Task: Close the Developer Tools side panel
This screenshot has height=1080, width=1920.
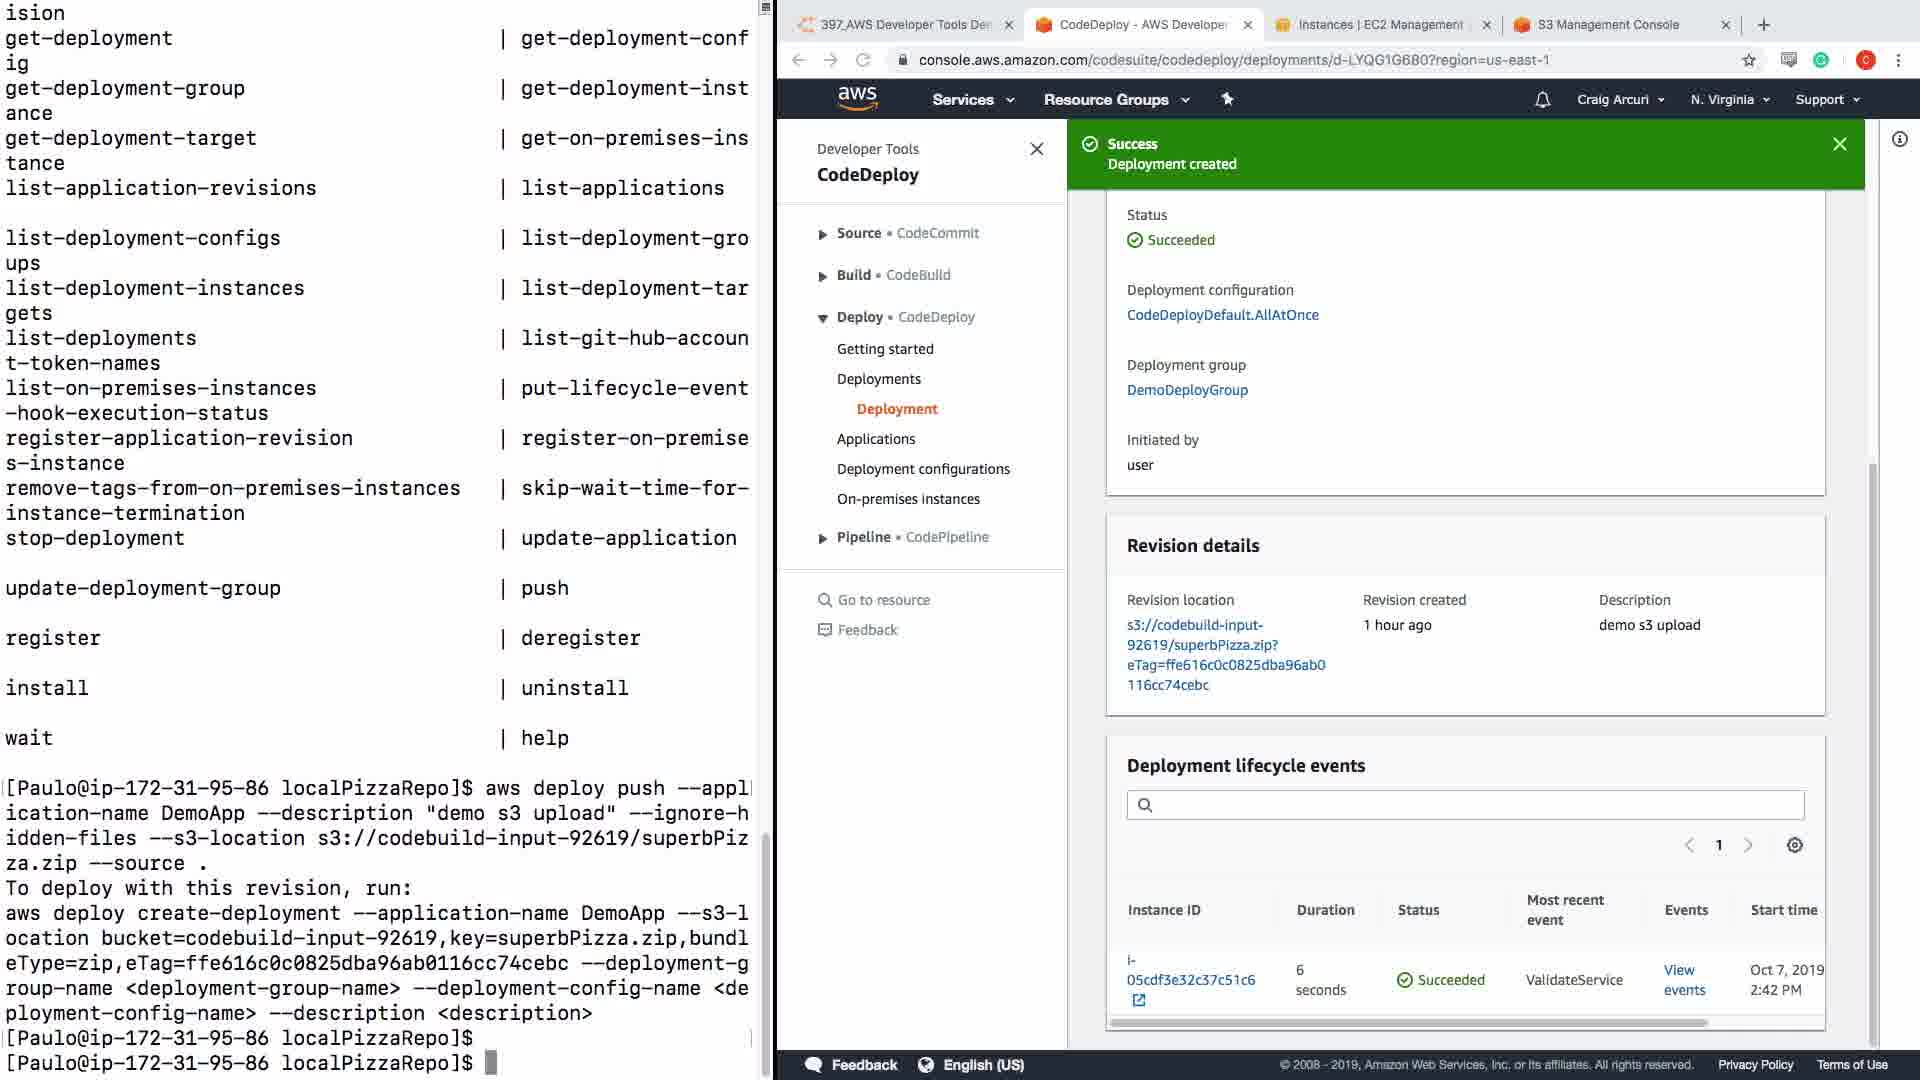Action: tap(1036, 149)
